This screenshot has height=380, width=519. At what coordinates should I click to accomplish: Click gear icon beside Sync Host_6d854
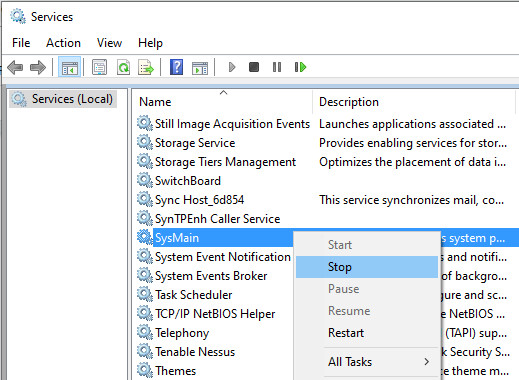145,200
